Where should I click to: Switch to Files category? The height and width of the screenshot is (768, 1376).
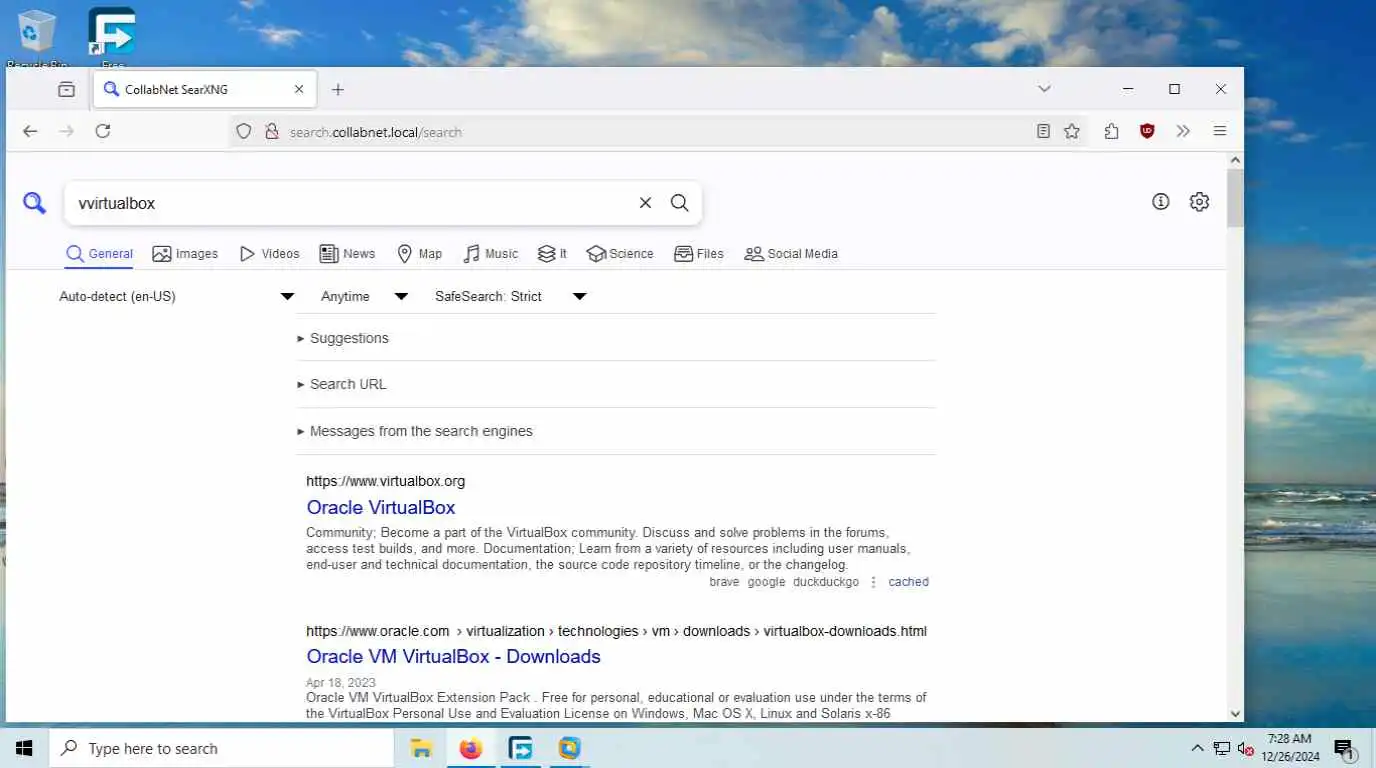pyautogui.click(x=699, y=254)
